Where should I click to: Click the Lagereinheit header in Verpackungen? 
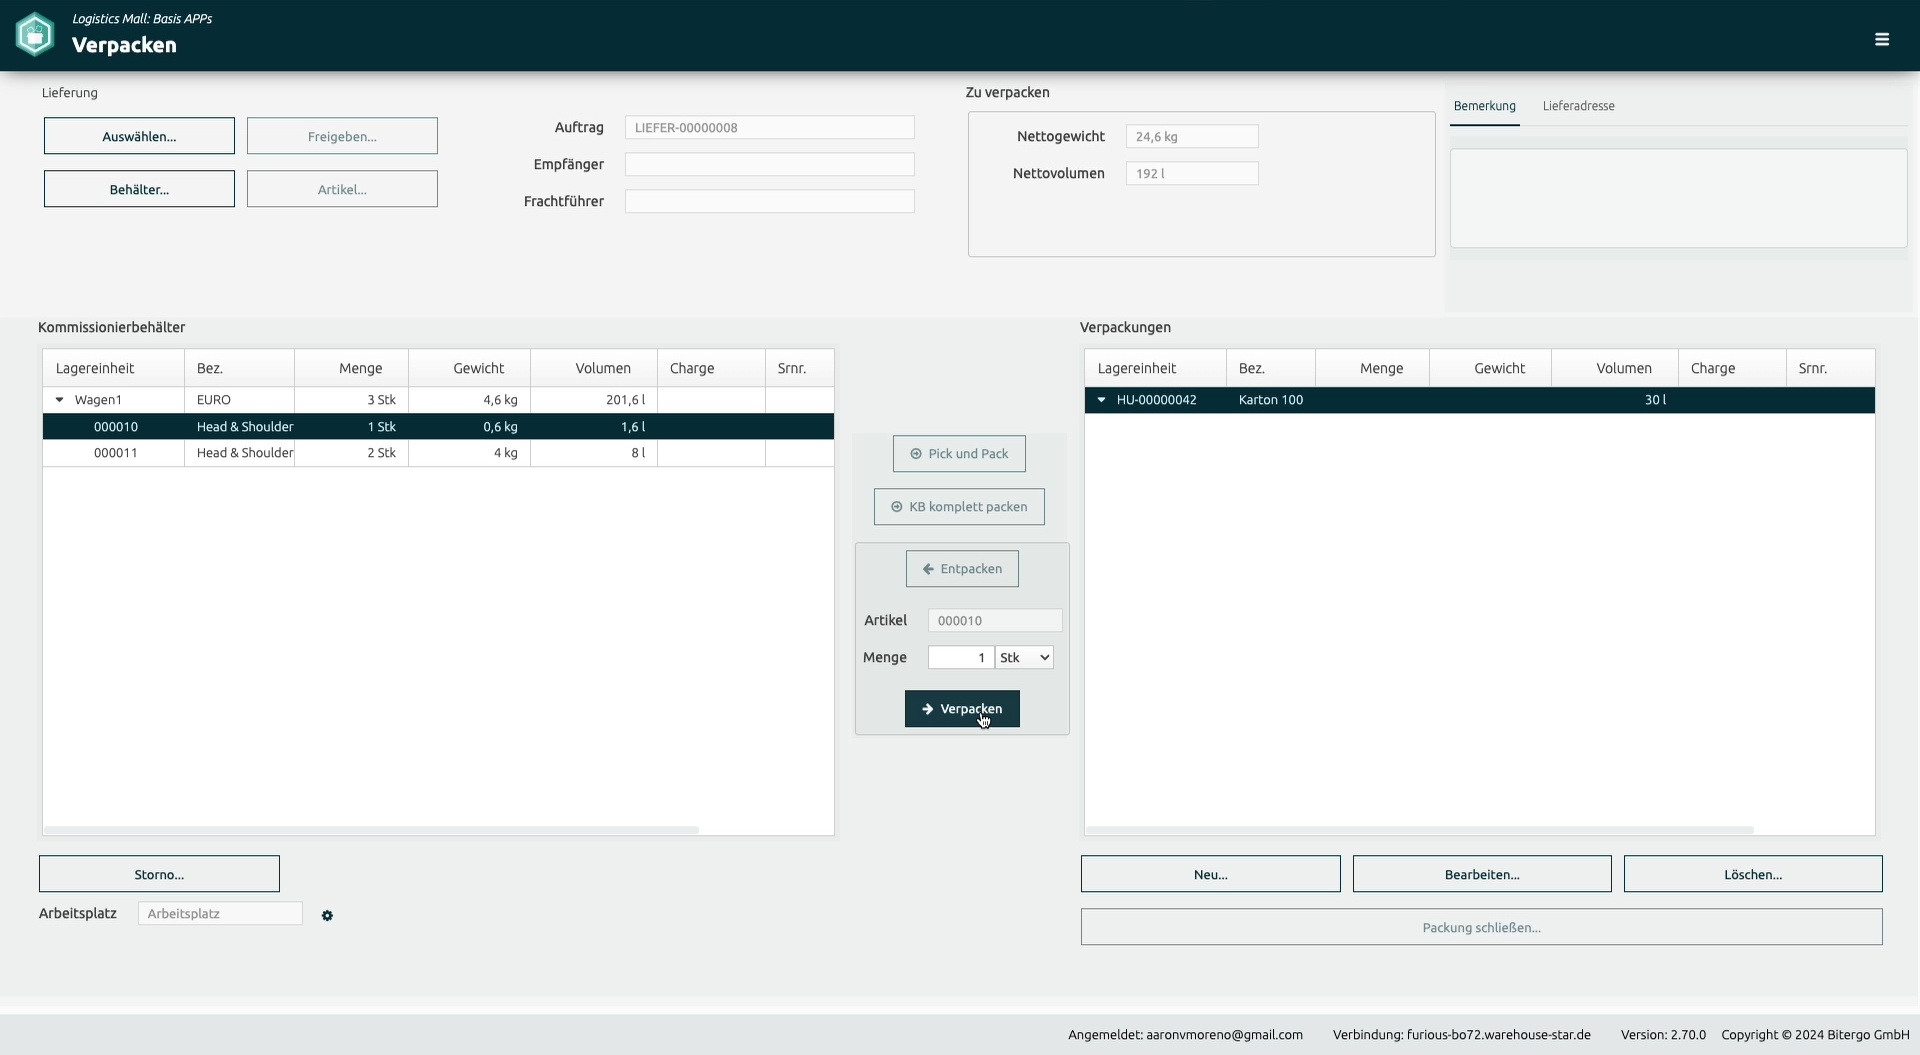1156,368
